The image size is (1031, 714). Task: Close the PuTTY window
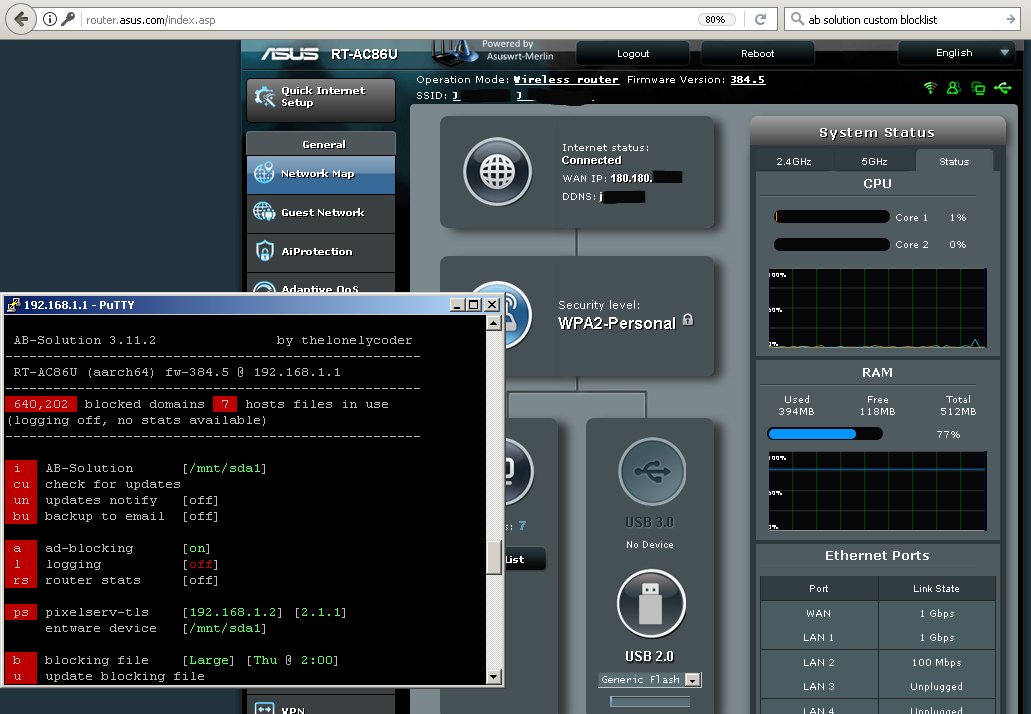[492, 304]
